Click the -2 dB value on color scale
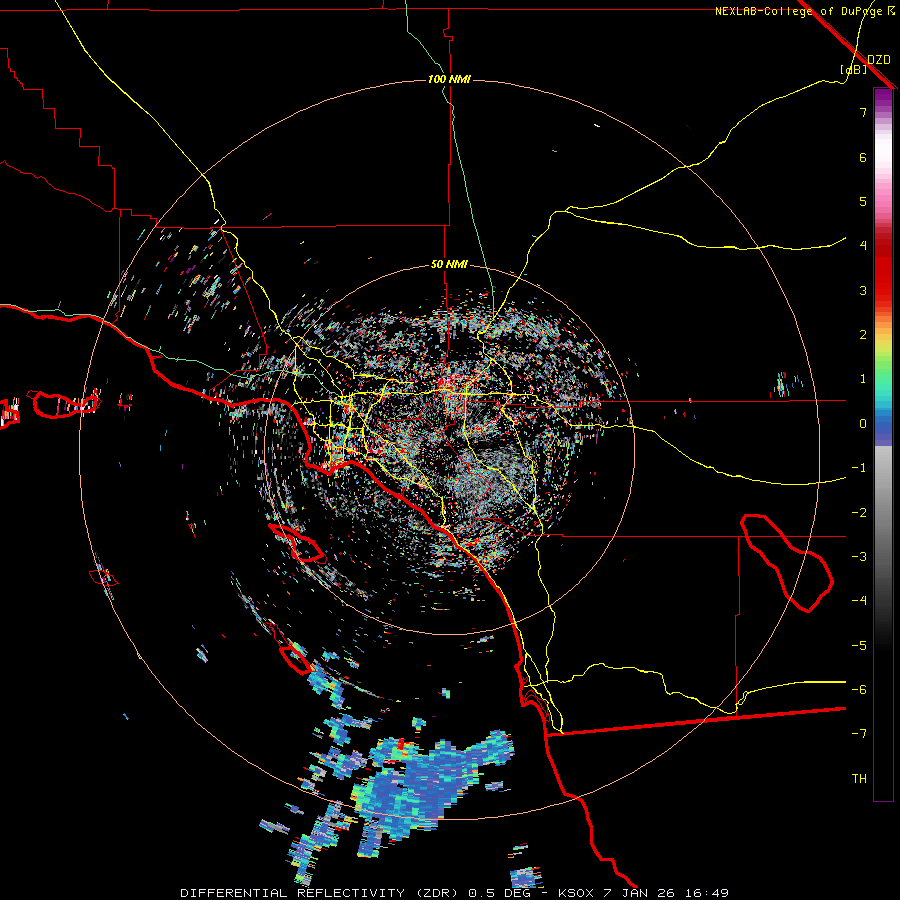 coord(859,513)
